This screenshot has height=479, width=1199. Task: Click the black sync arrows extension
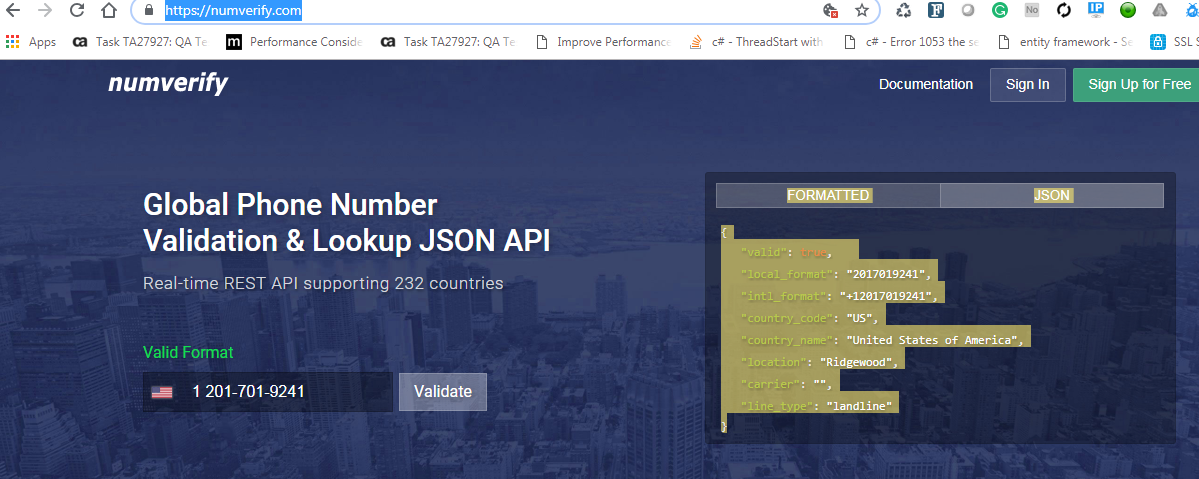1064,10
